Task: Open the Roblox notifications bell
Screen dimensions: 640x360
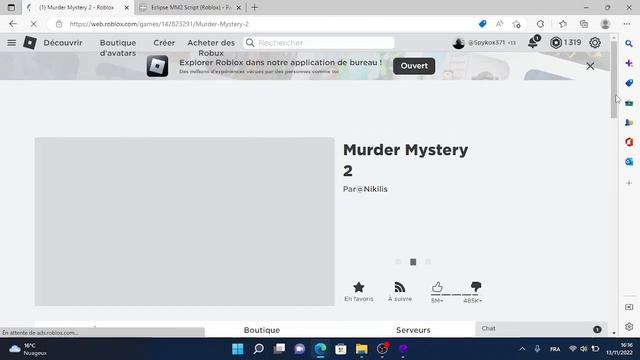Action: [x=533, y=42]
